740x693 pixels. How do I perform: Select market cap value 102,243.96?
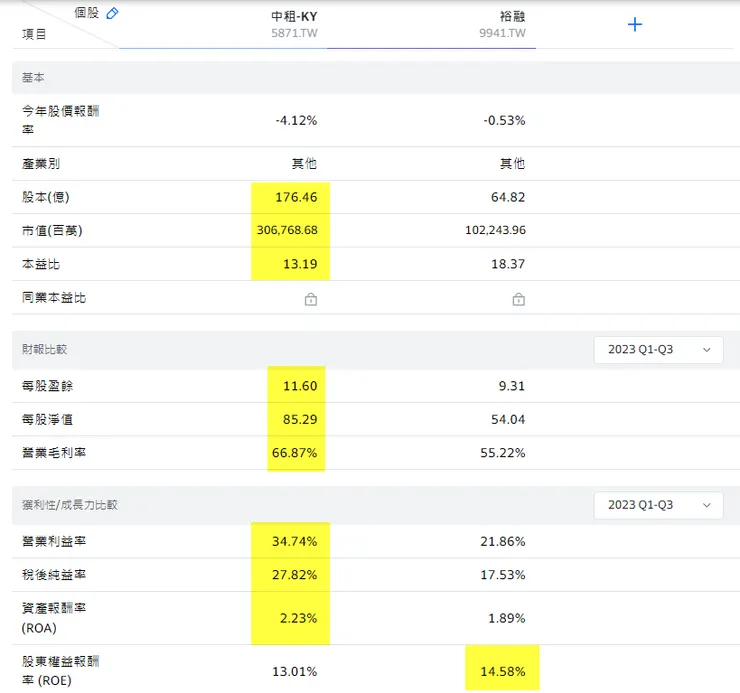pos(495,230)
